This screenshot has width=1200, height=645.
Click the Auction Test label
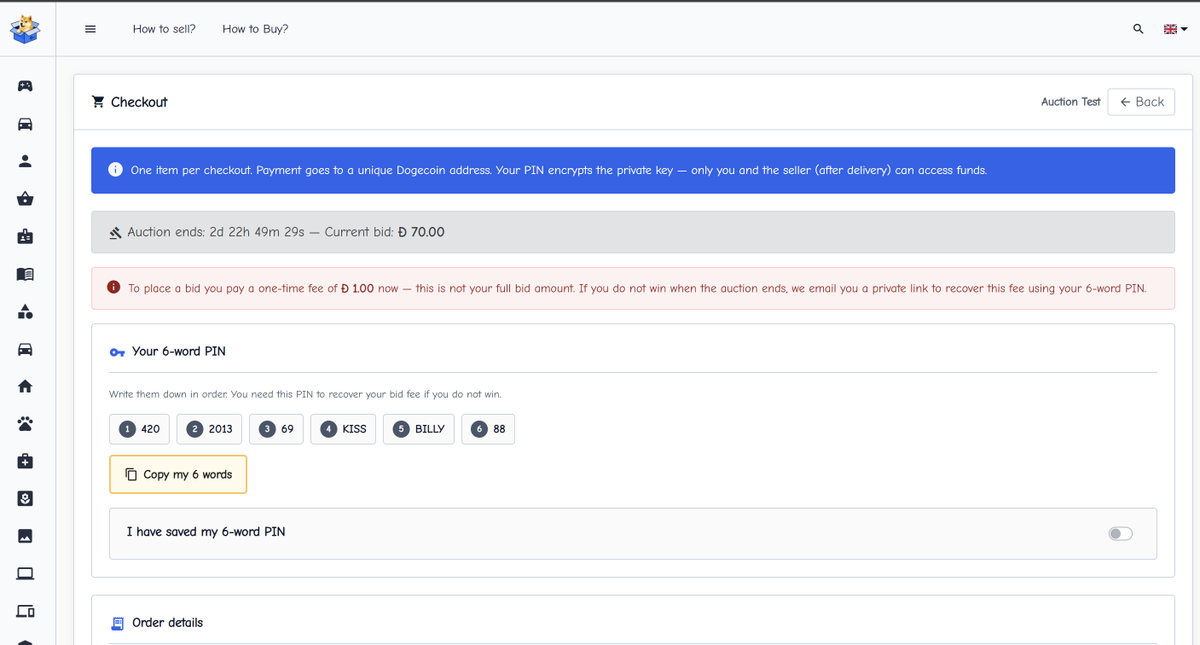click(x=1070, y=102)
